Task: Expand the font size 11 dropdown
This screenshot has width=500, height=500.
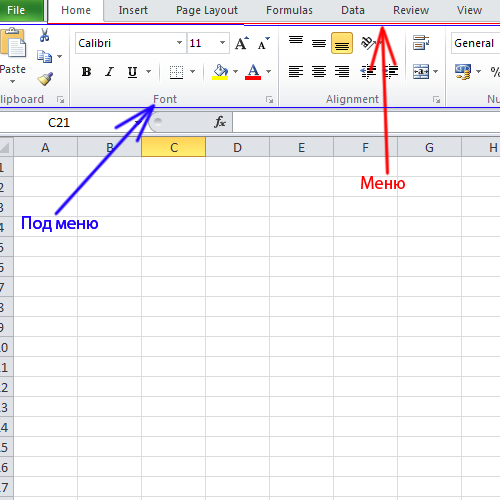Action: [x=222, y=43]
